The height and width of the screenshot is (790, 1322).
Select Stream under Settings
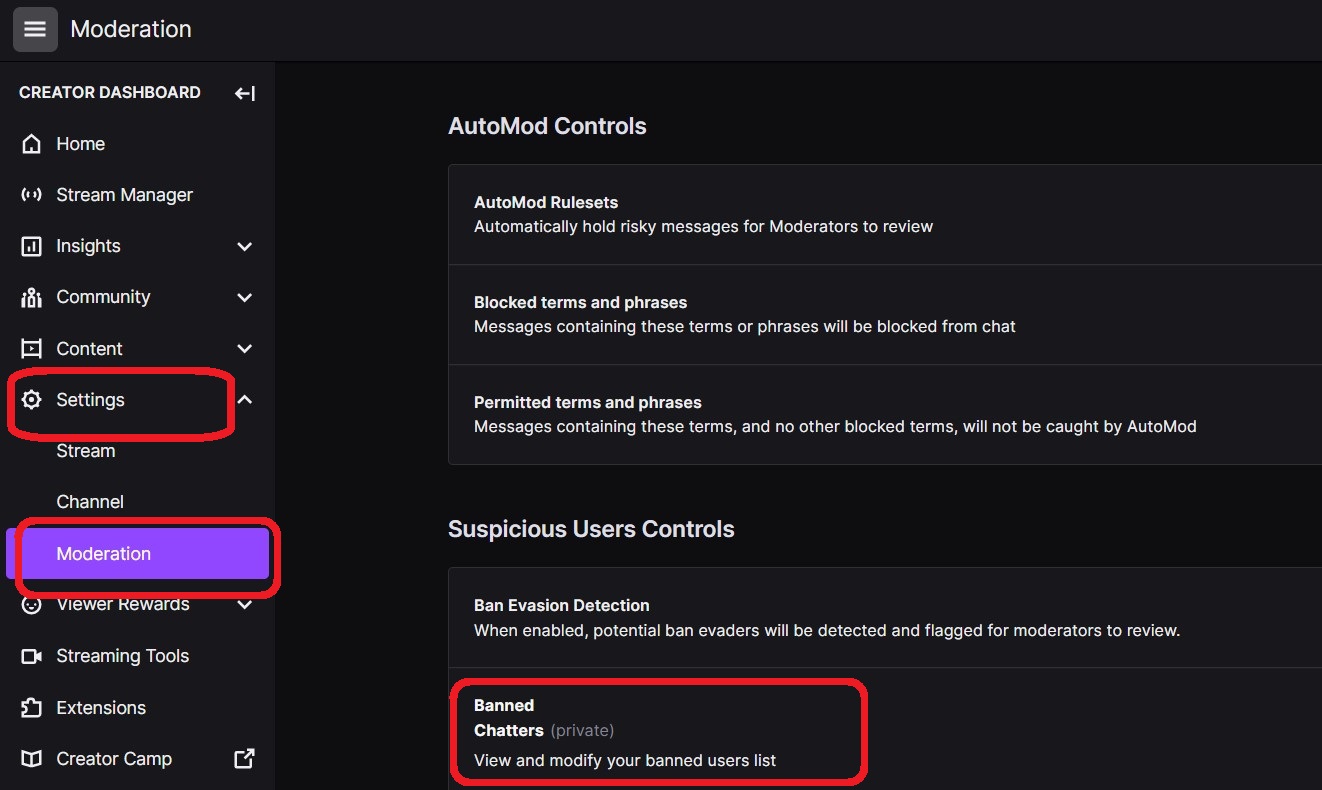pos(86,451)
